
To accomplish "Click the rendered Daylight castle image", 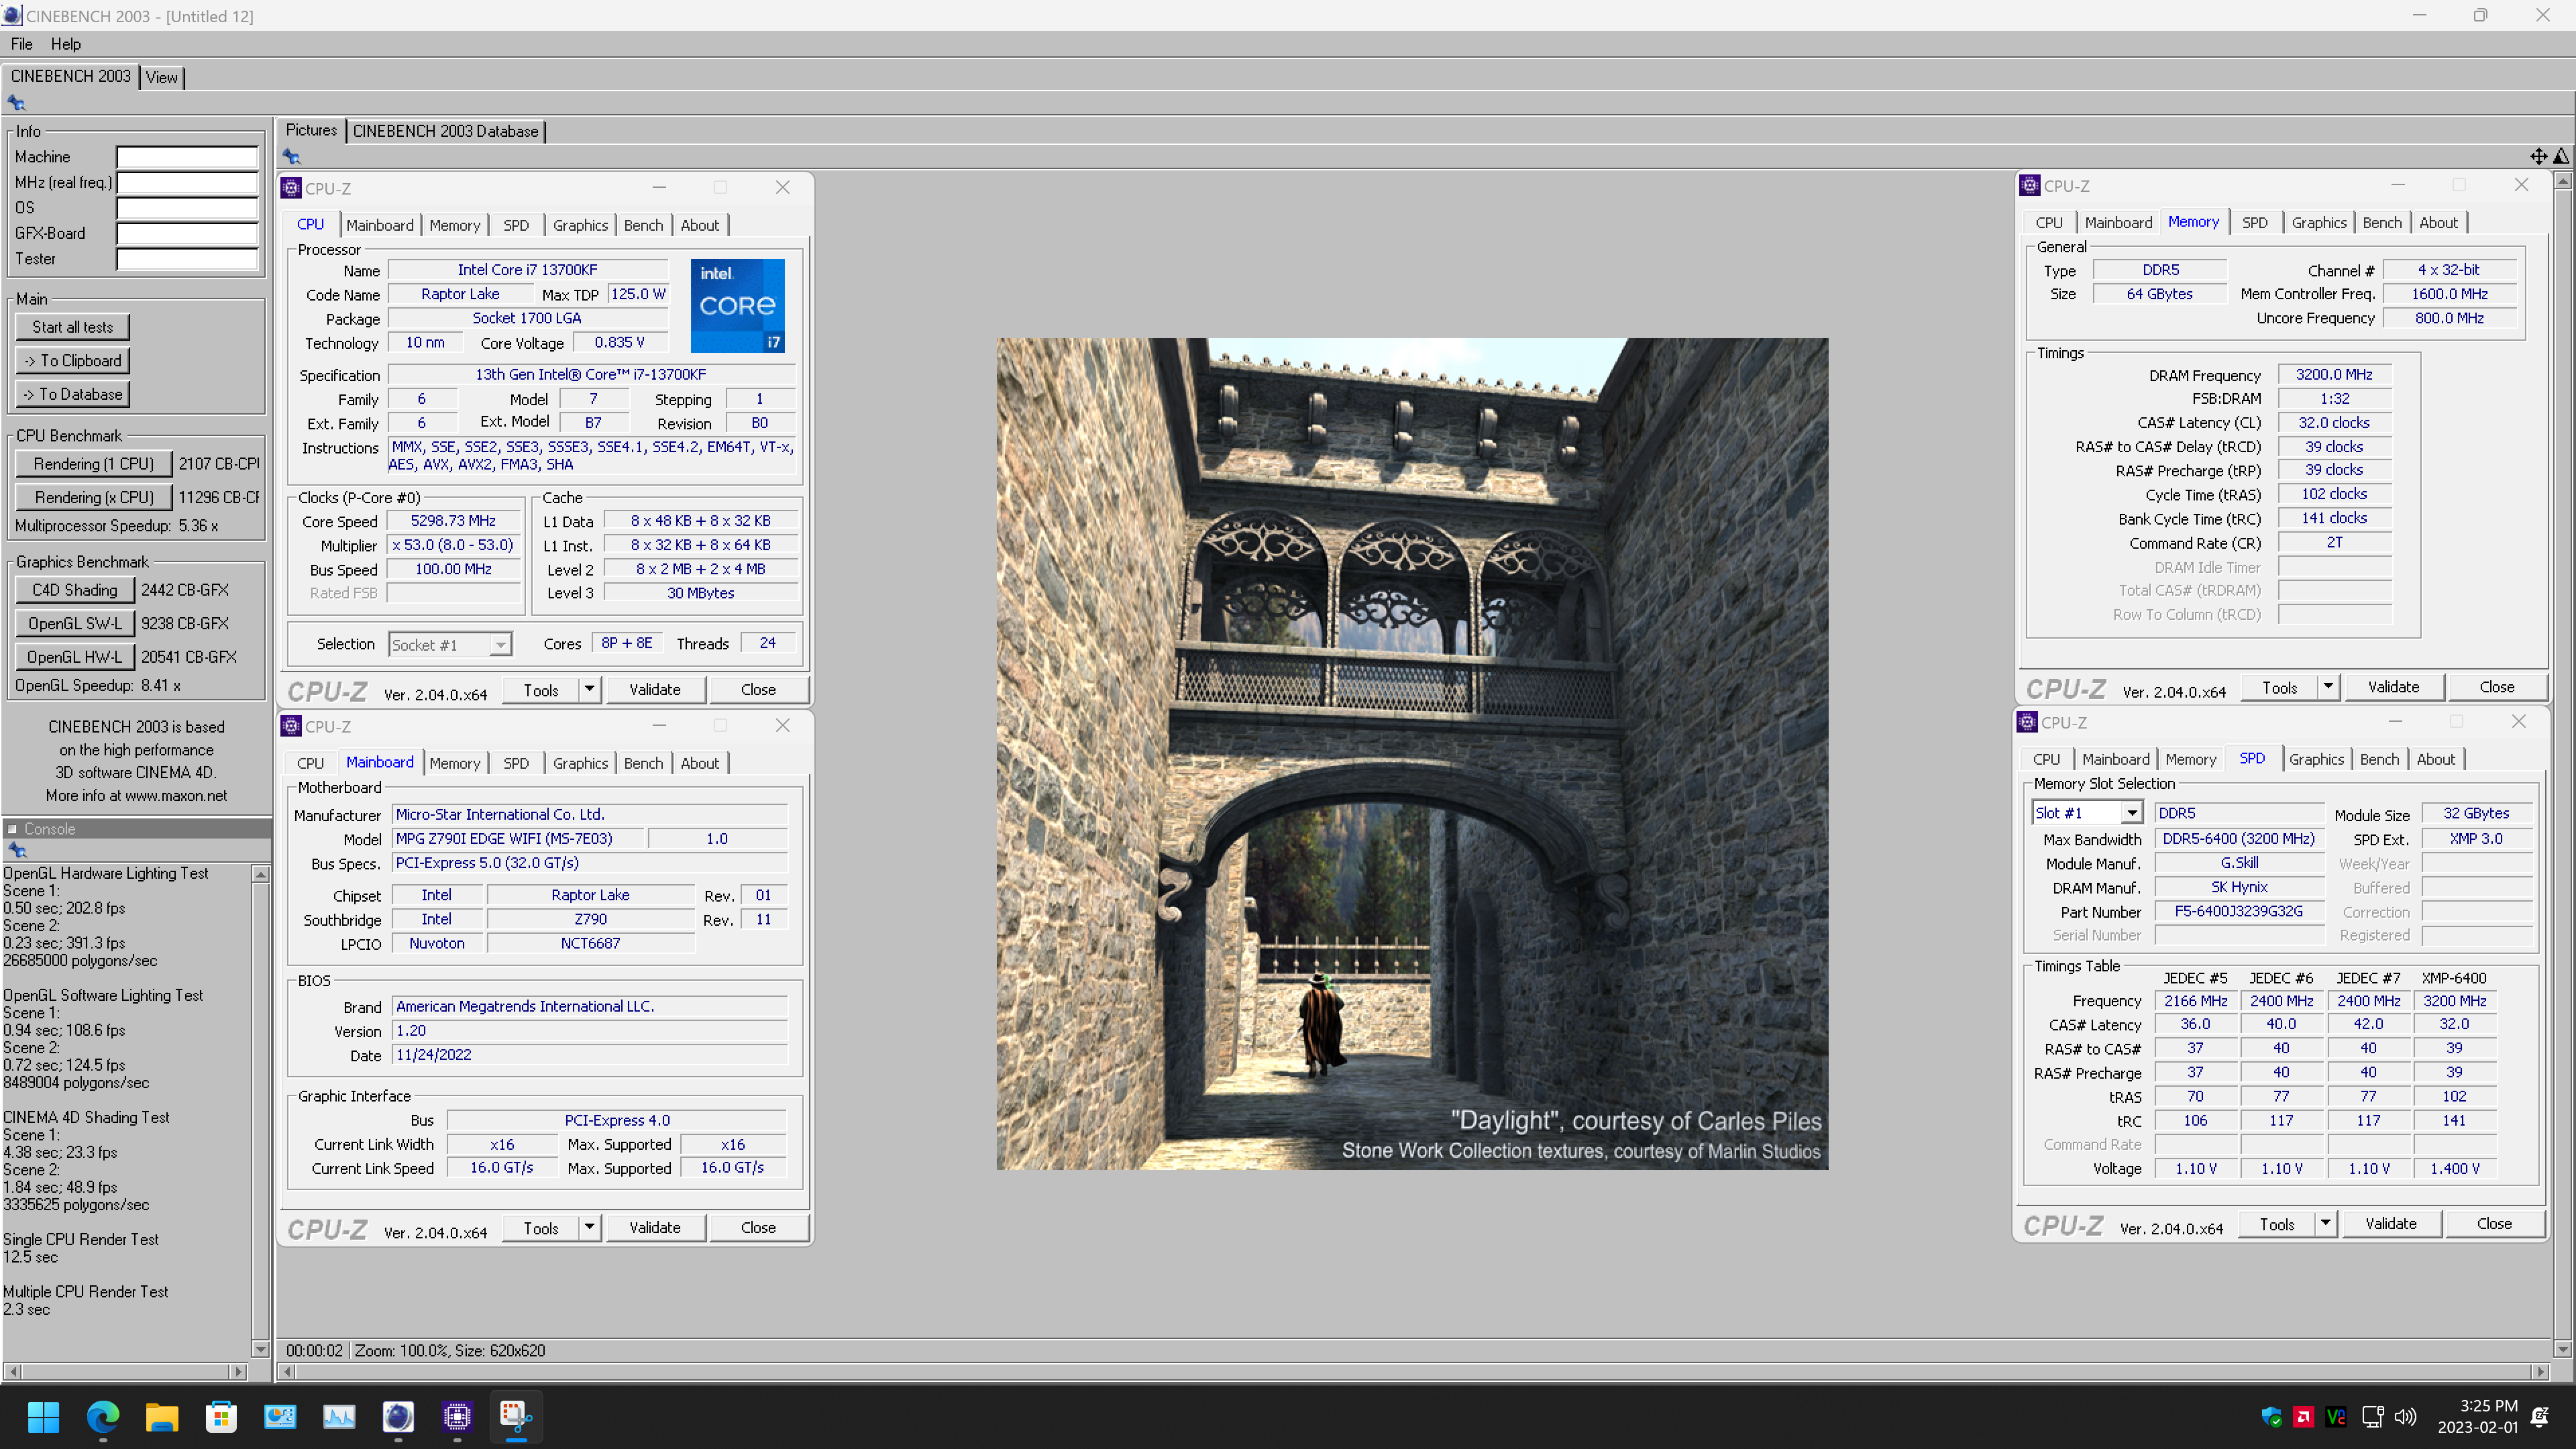I will [x=1412, y=754].
